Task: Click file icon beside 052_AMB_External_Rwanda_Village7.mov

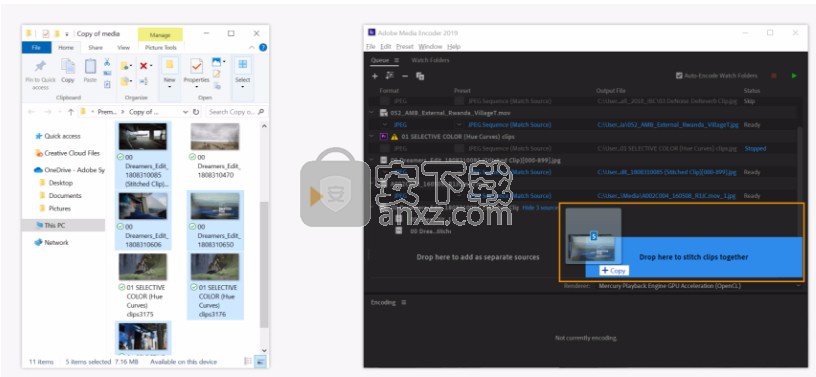Action: pos(384,113)
